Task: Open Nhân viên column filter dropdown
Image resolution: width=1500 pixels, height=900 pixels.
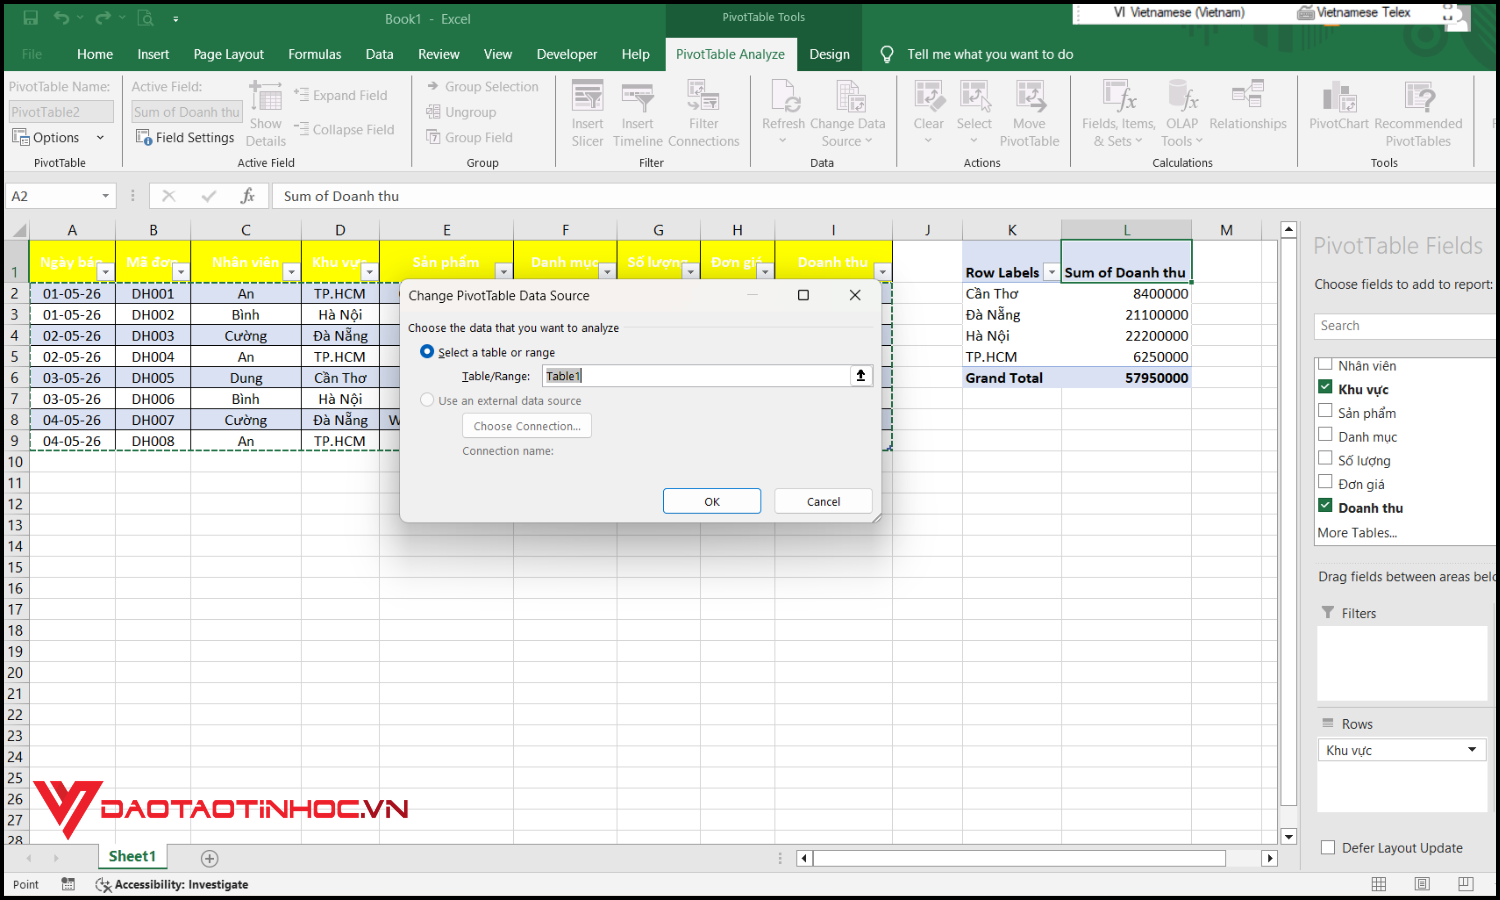Action: point(291,272)
